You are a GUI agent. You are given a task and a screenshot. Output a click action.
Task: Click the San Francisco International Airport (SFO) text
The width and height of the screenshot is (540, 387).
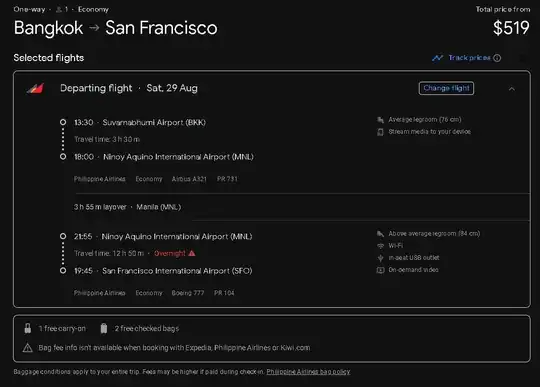point(177,271)
